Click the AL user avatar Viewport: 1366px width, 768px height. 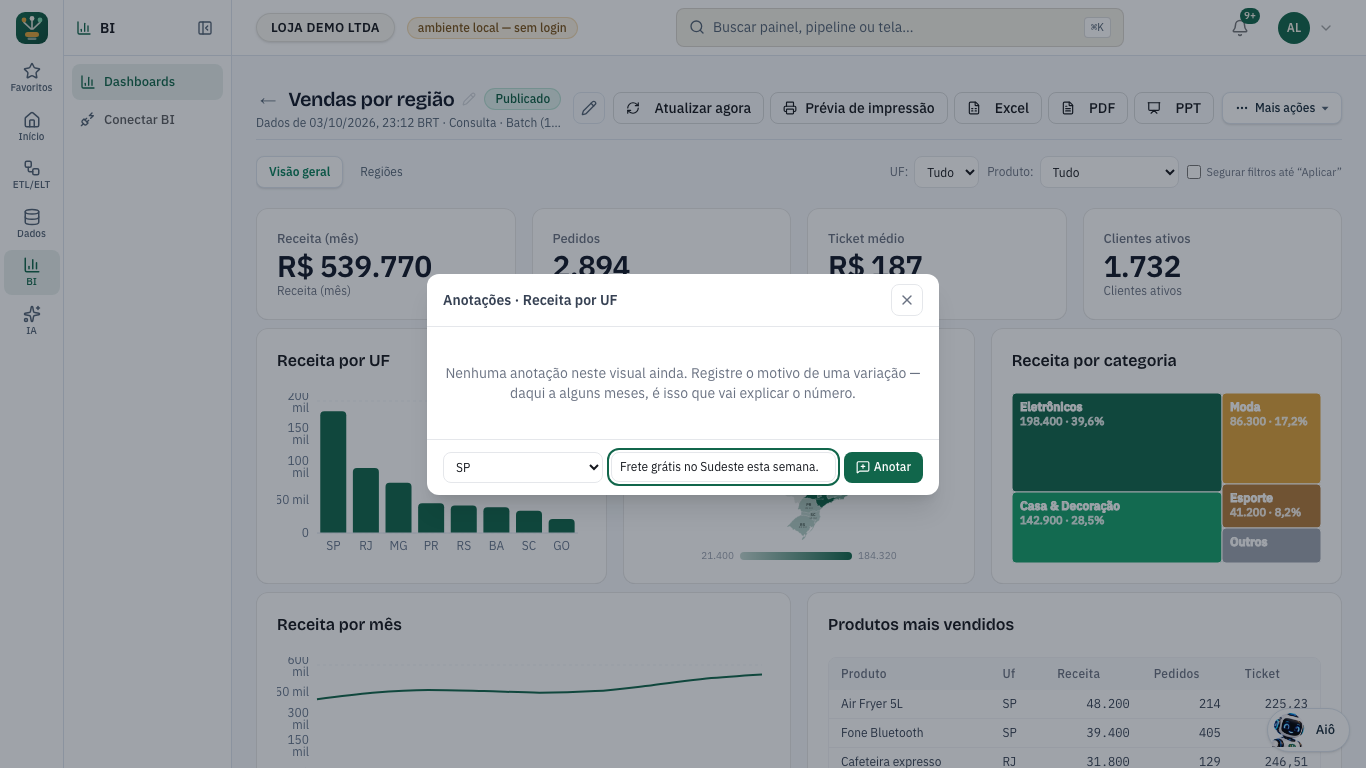coord(1293,28)
